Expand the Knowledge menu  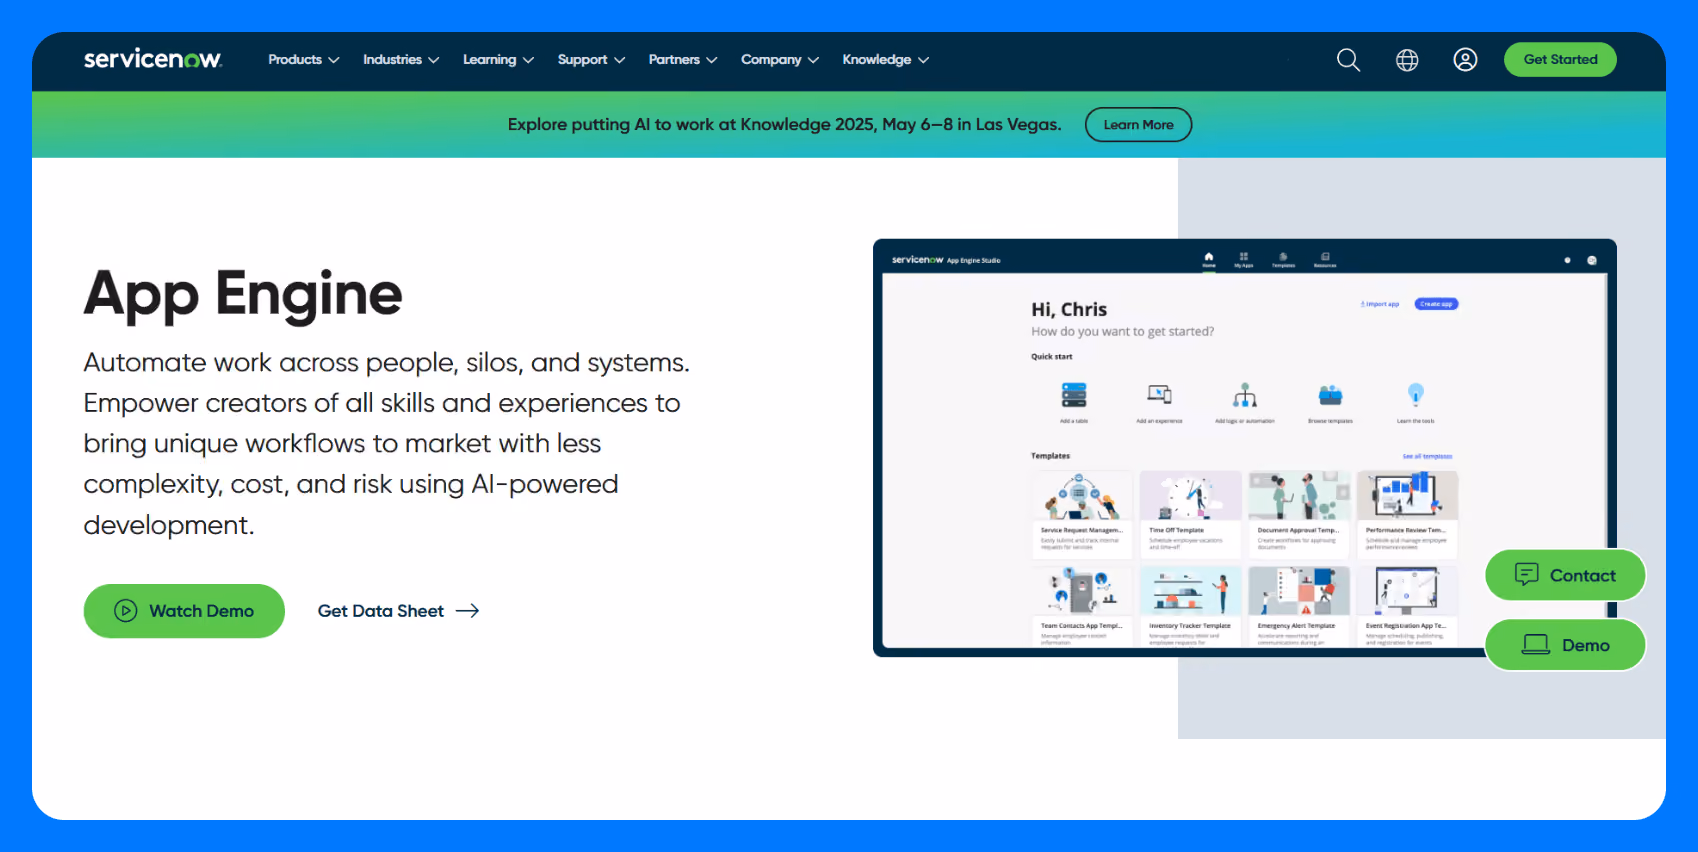coord(886,60)
